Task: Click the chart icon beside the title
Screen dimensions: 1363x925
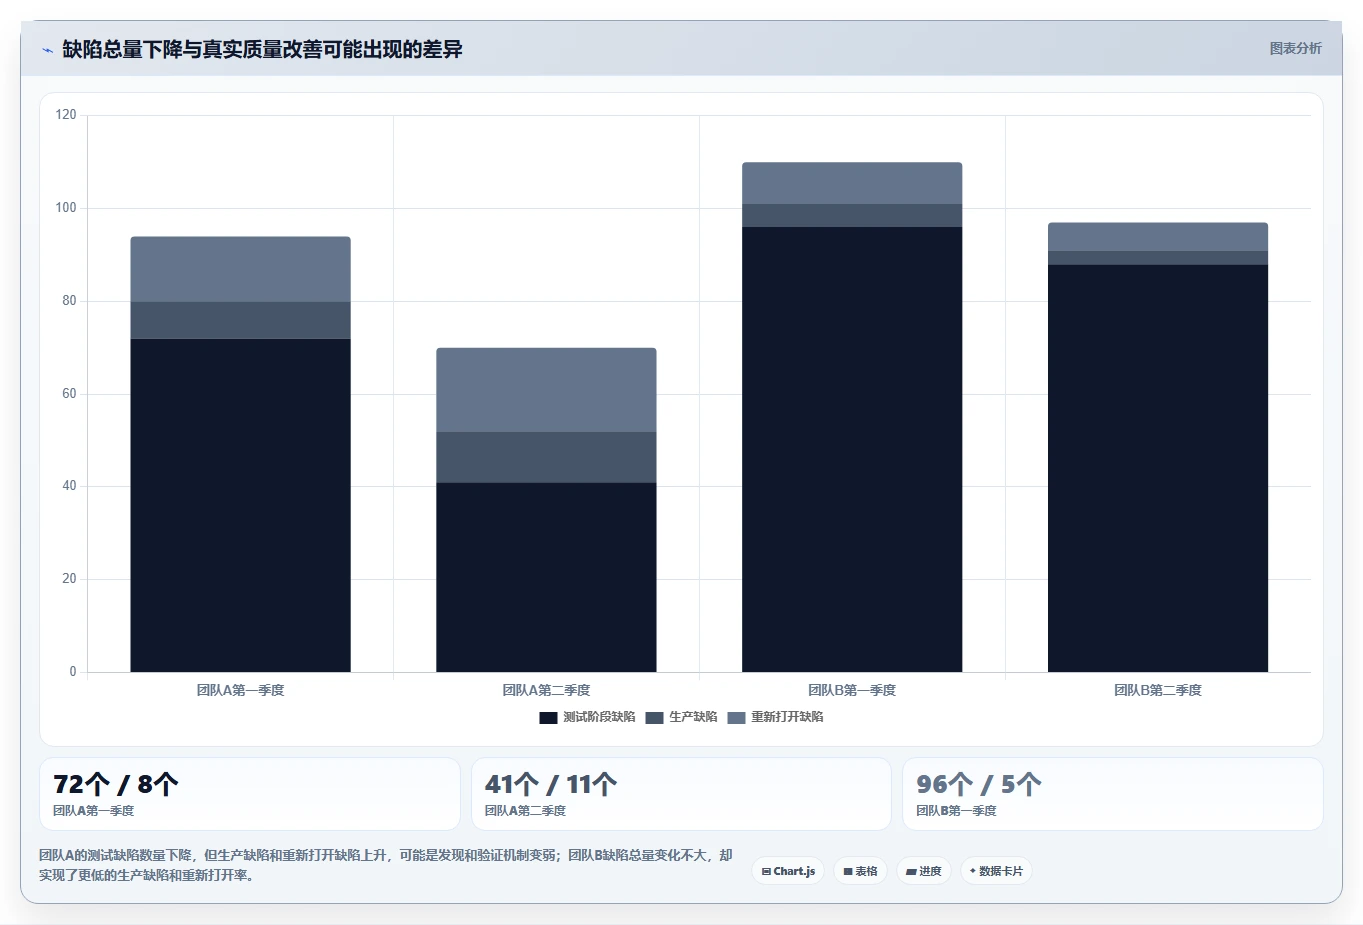Action: [47, 50]
